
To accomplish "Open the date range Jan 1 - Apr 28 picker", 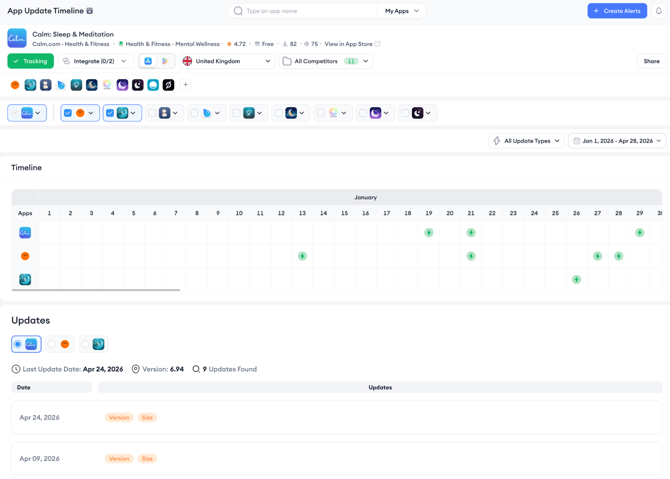I will point(617,141).
